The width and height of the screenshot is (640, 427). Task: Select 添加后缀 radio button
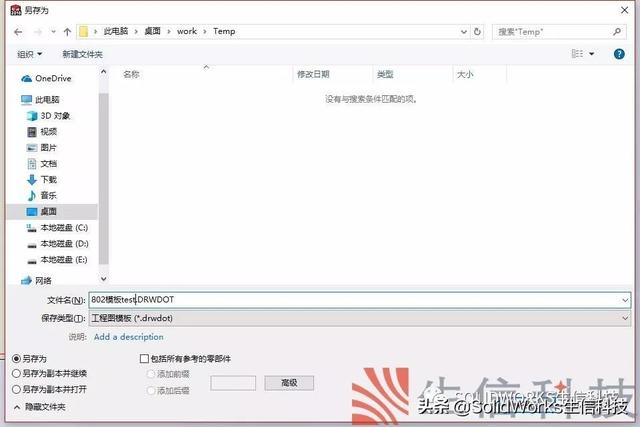pos(151,391)
